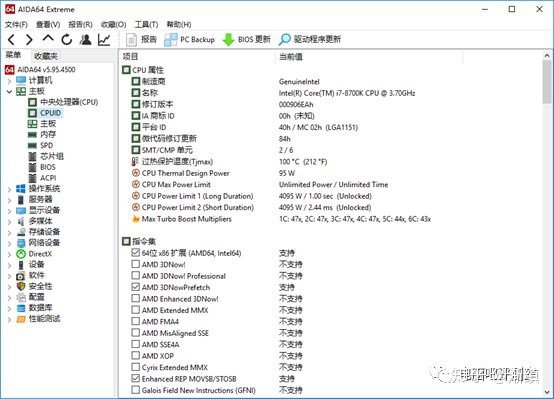Switch to the 菜单 tab
The width and height of the screenshot is (554, 399).
pyautogui.click(x=13, y=55)
